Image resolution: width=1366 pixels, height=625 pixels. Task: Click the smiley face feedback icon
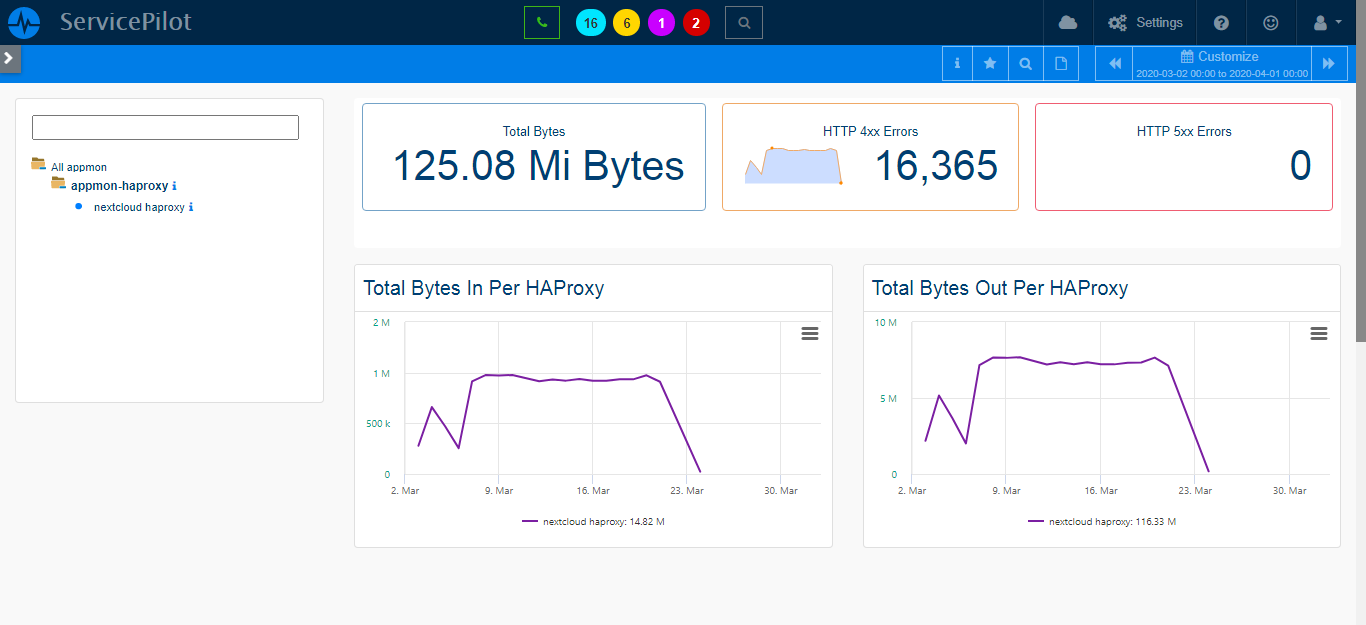(x=1271, y=22)
